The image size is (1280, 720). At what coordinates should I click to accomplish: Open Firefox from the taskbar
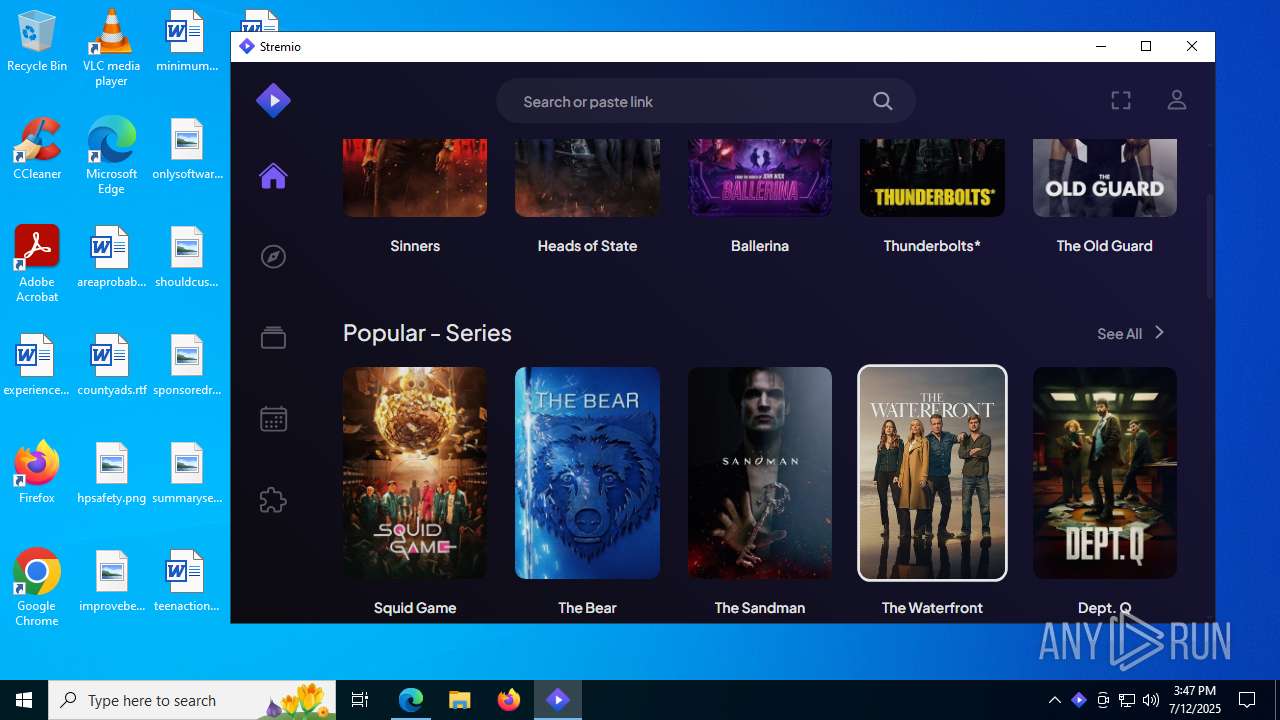509,700
